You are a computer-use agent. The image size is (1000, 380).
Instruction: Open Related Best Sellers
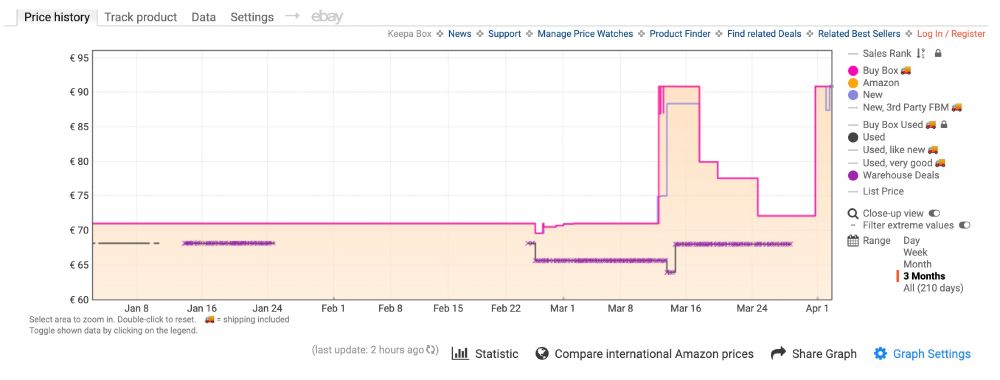click(859, 34)
